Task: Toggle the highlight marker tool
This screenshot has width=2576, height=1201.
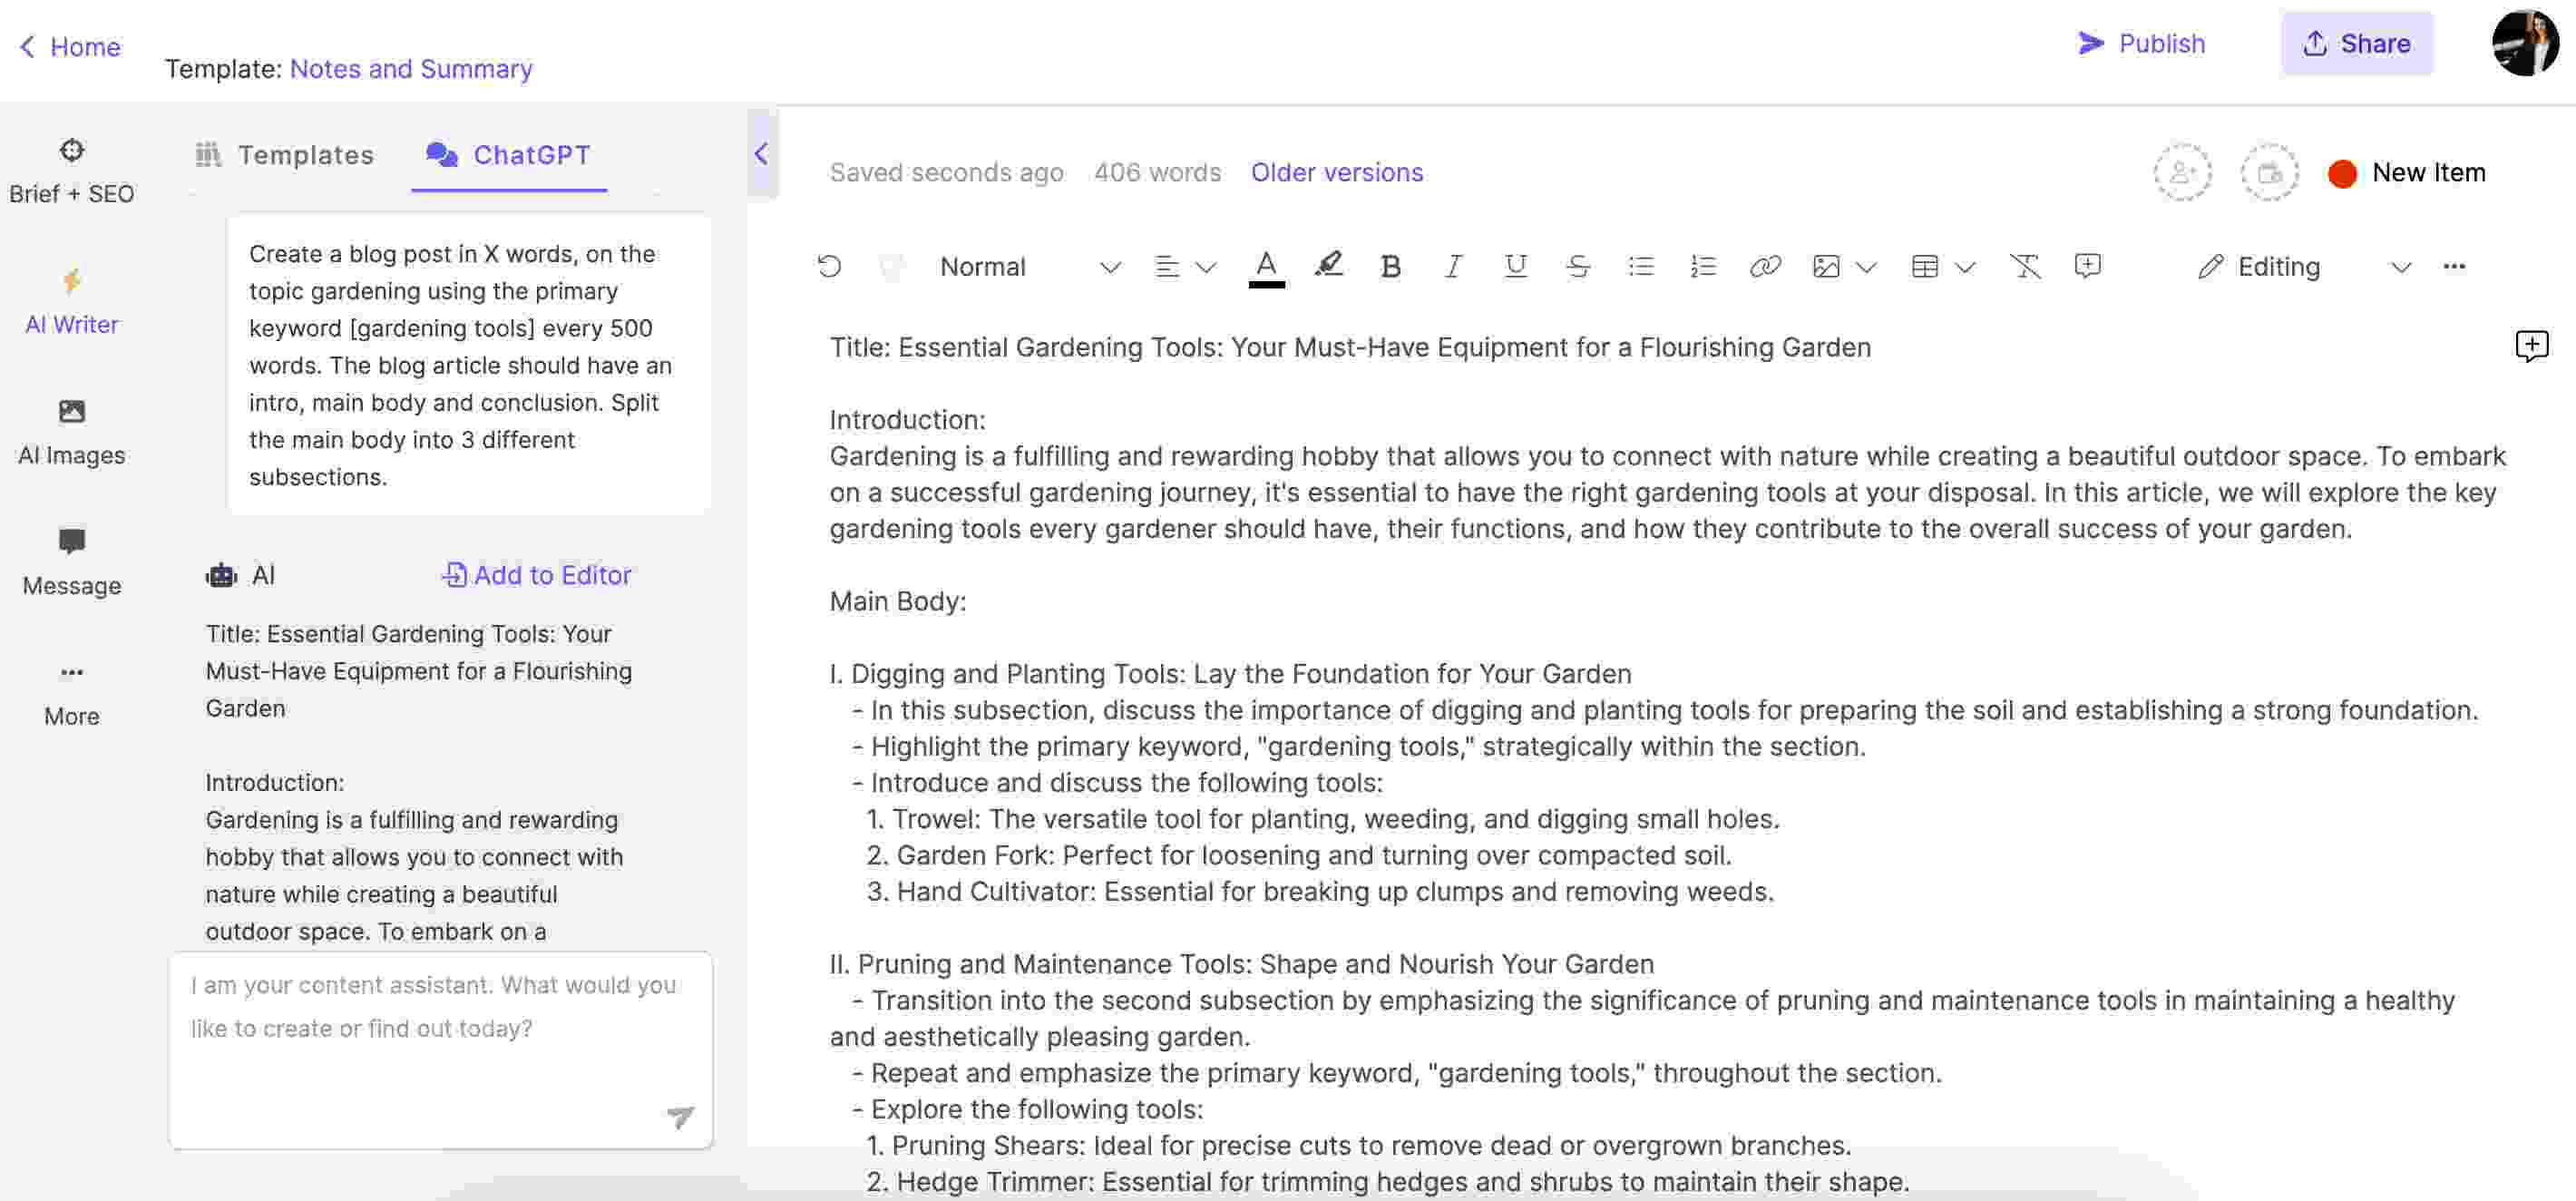Action: 1329,265
